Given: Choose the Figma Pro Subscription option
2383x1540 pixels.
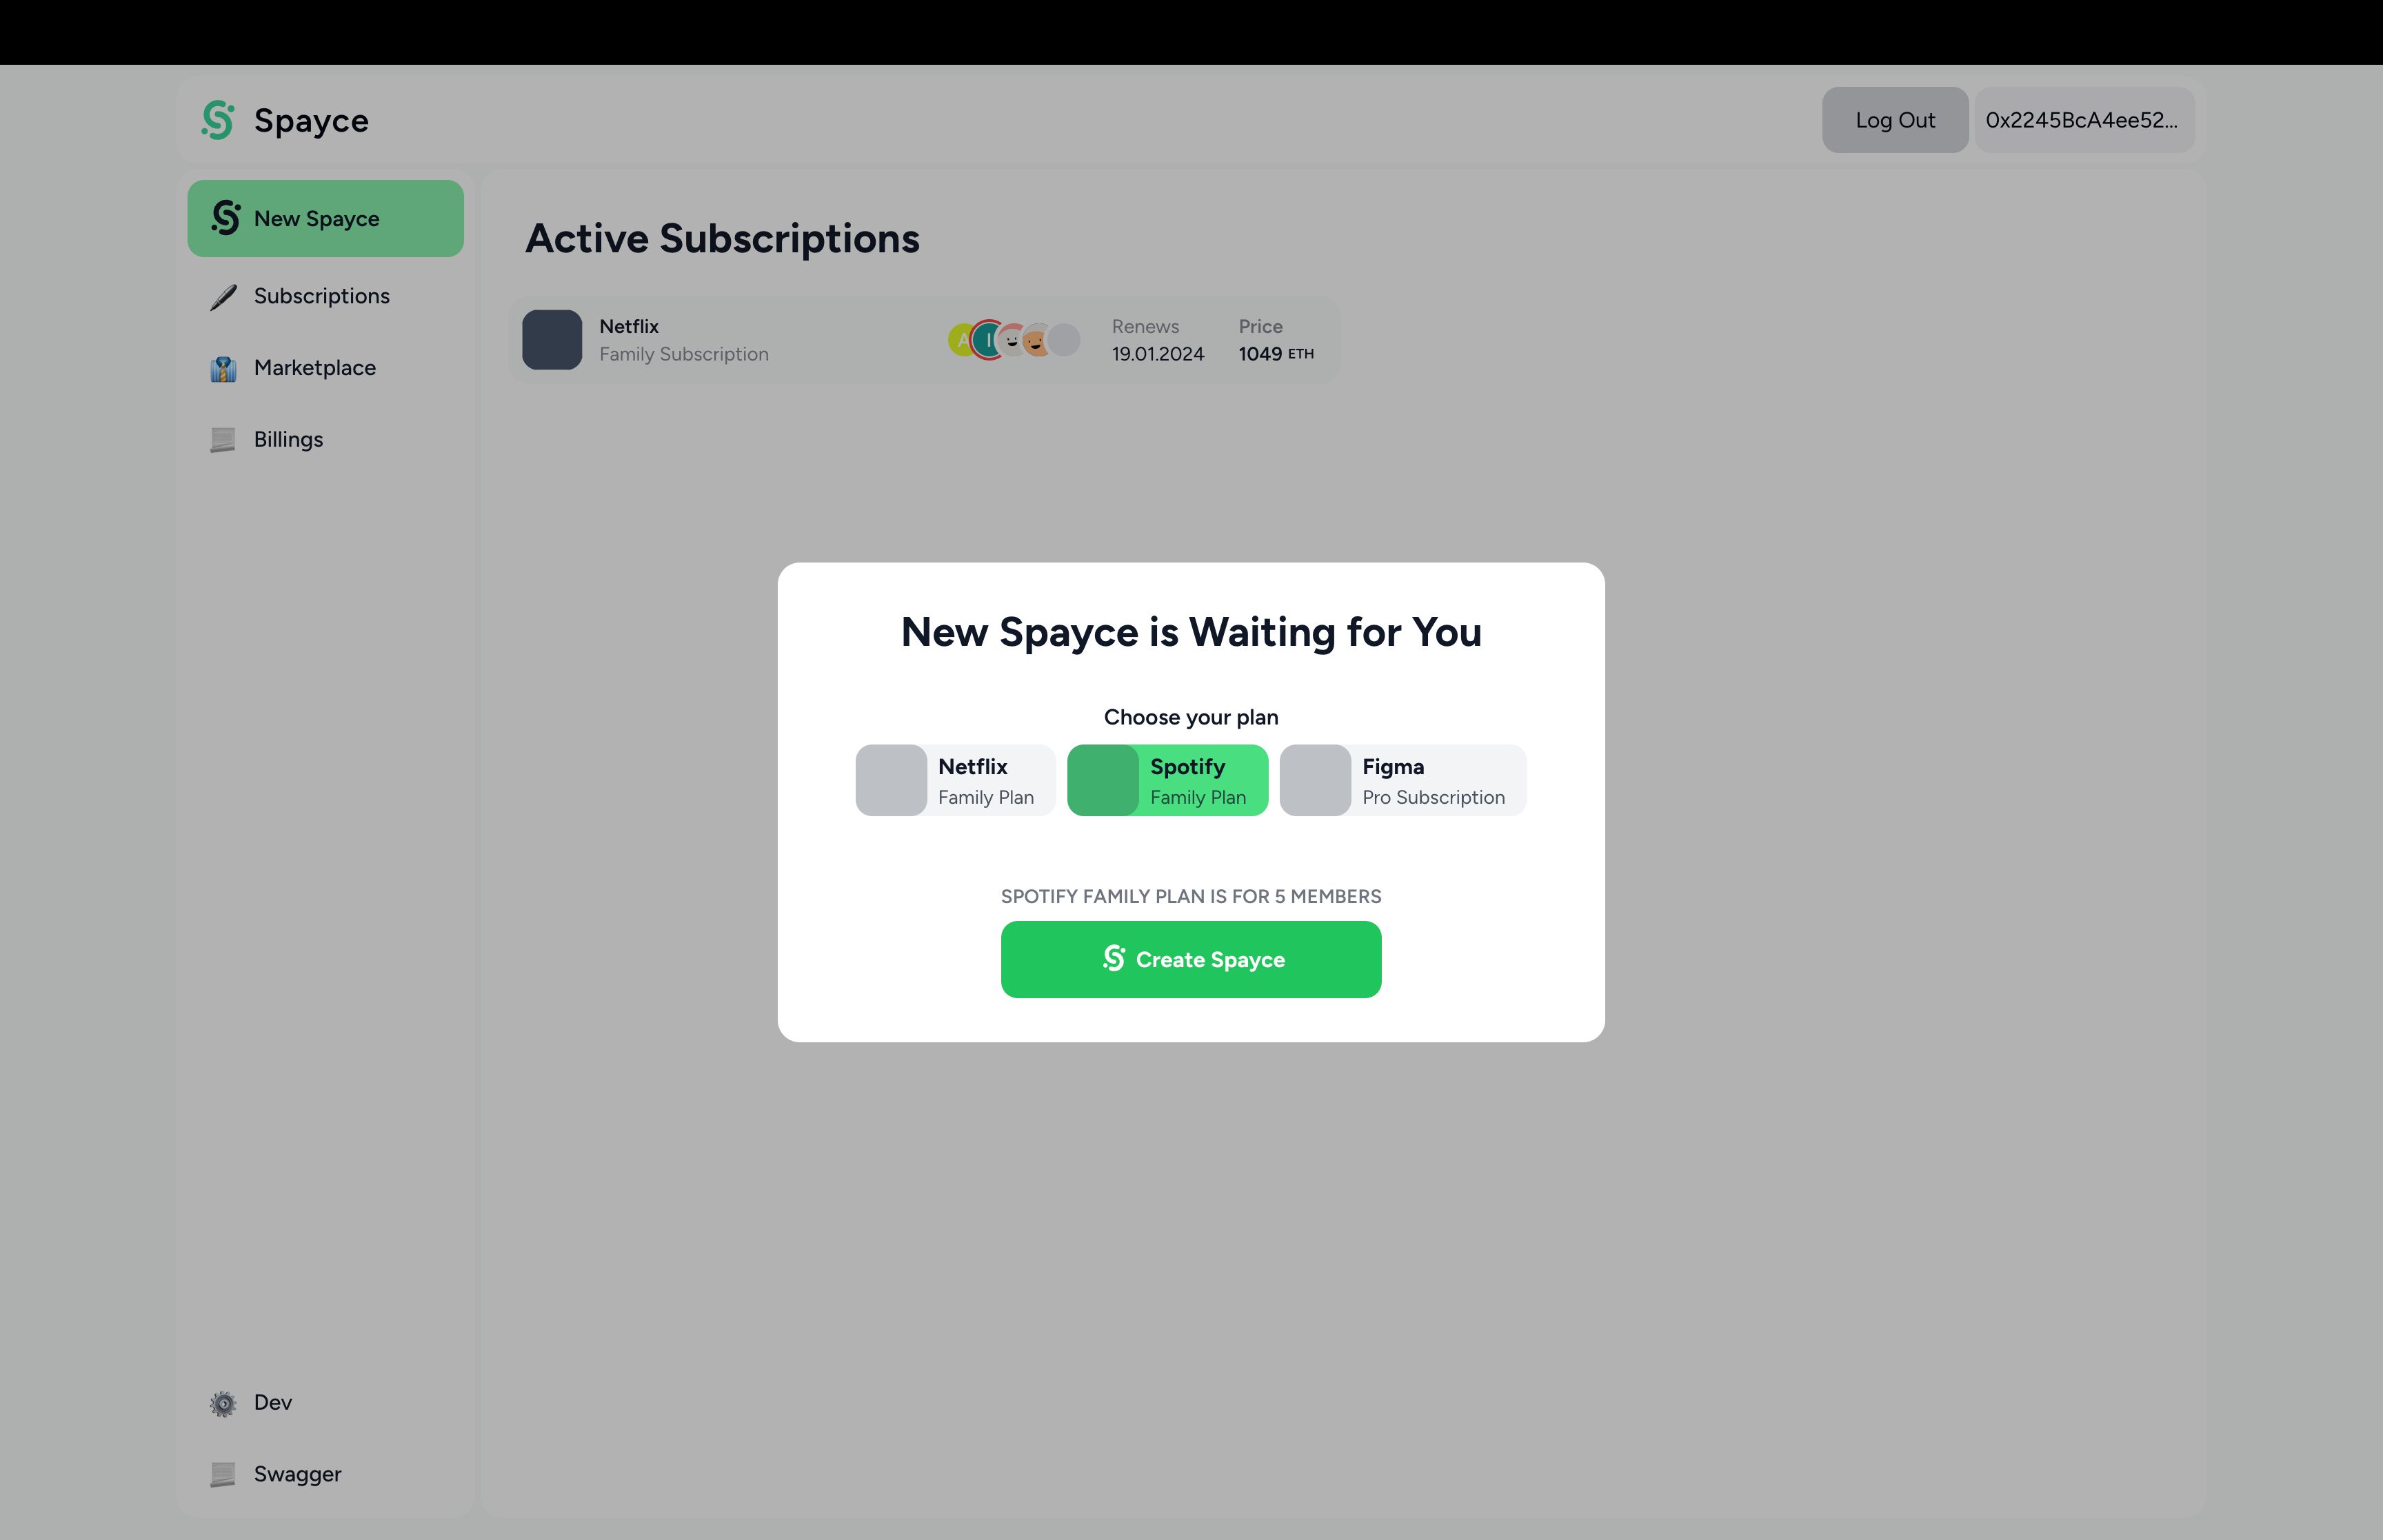Looking at the screenshot, I should coord(1403,780).
